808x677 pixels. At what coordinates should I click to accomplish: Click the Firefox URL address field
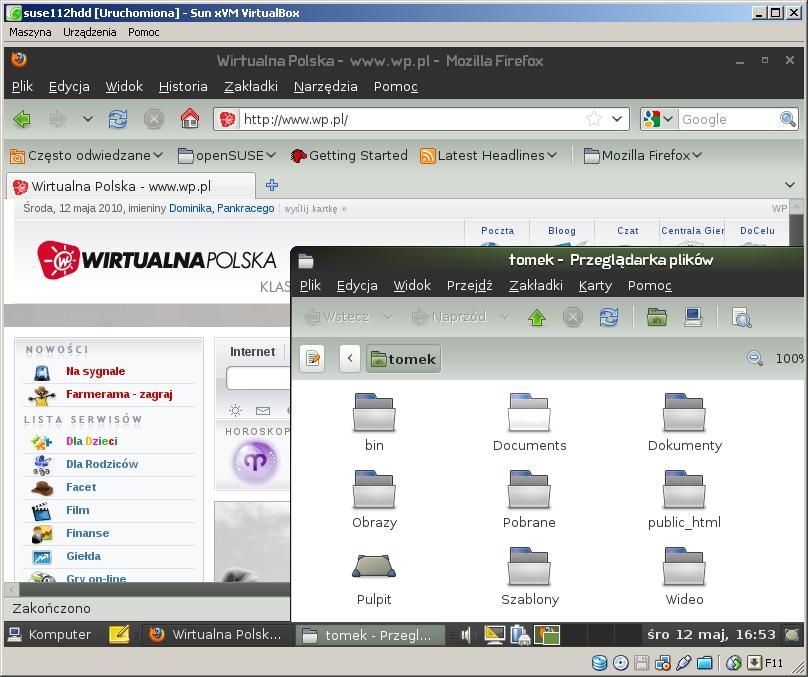pyautogui.click(x=412, y=120)
